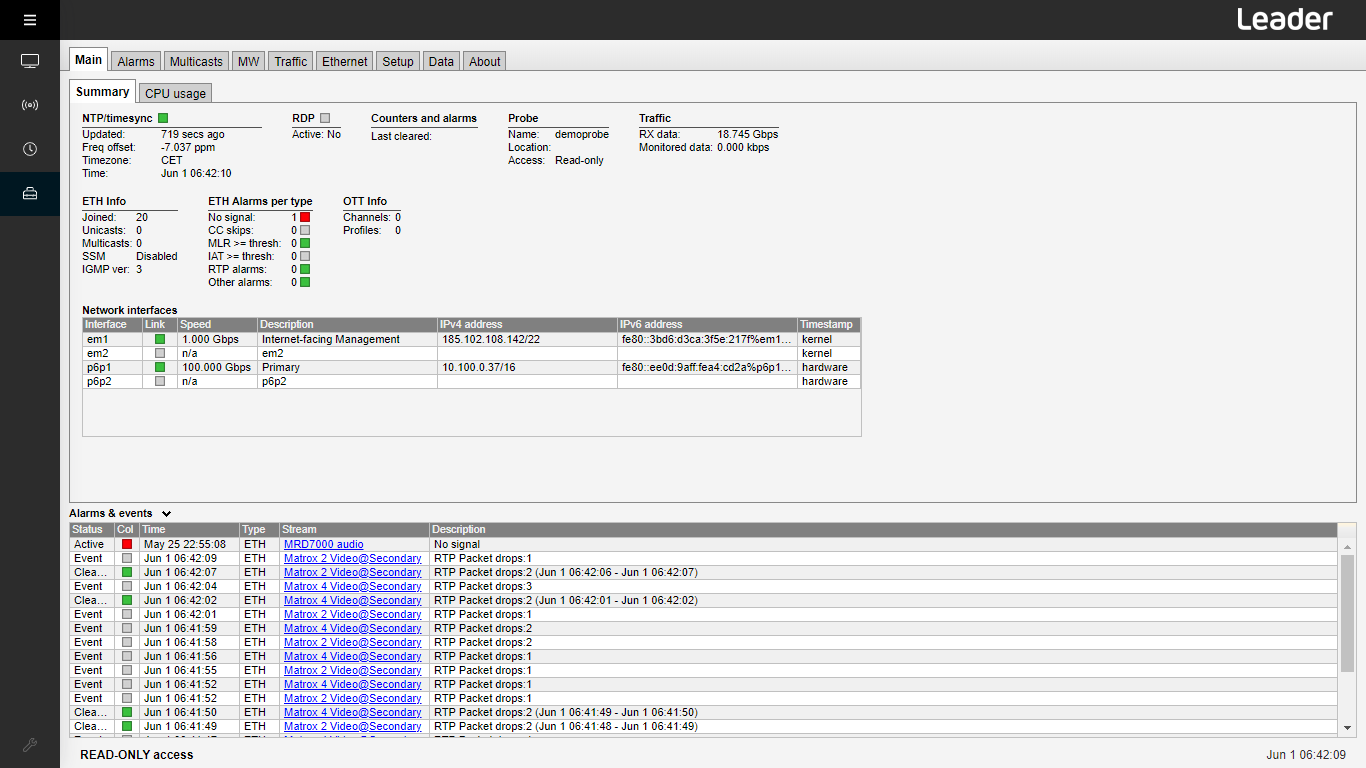
Task: Click the READ-ONLY access status text
Action: 137,755
